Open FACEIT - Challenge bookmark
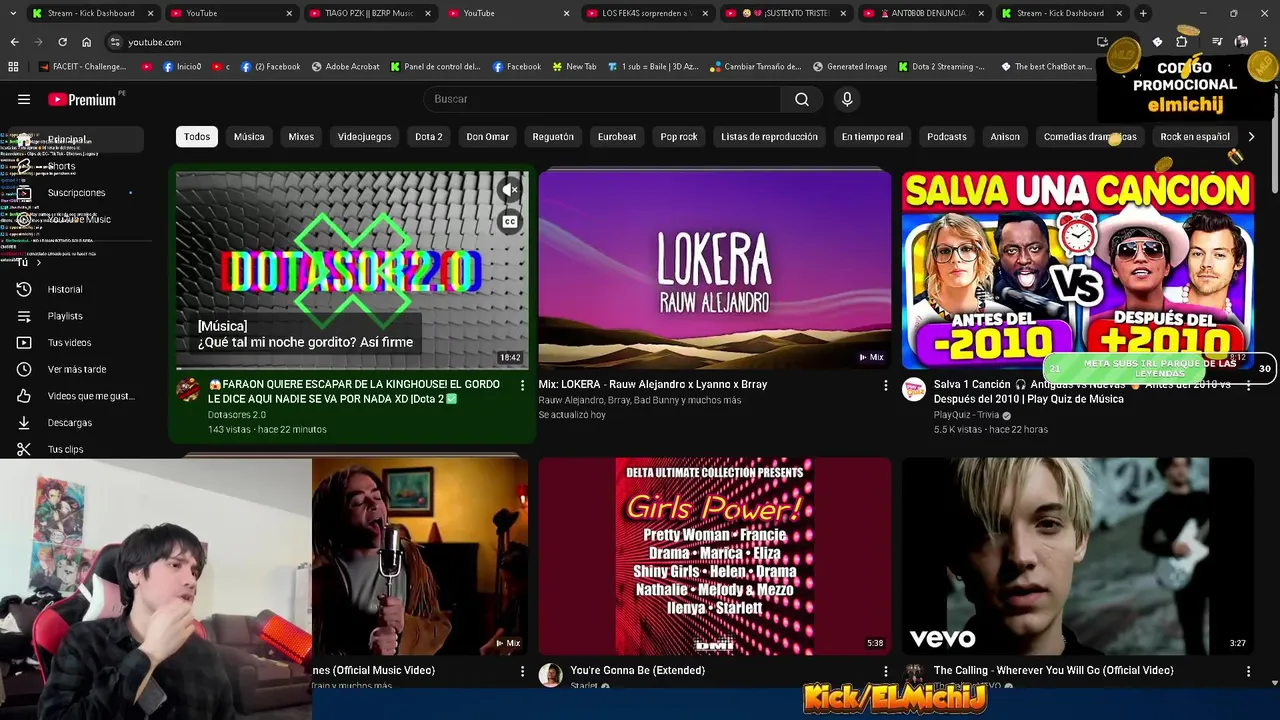 [x=83, y=67]
